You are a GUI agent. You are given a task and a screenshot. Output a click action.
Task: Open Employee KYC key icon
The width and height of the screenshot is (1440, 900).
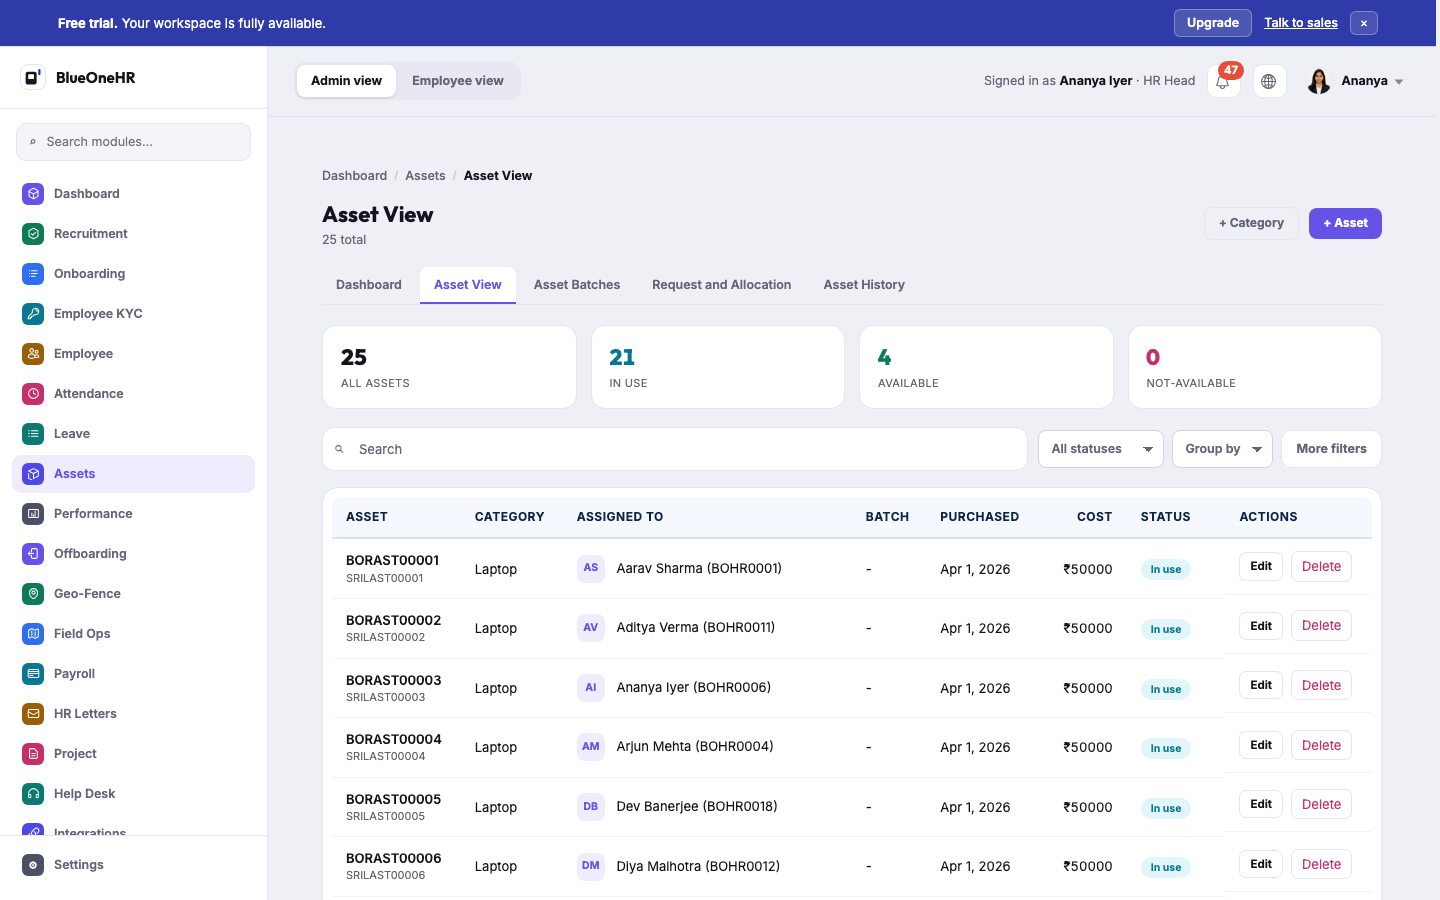coord(33,314)
